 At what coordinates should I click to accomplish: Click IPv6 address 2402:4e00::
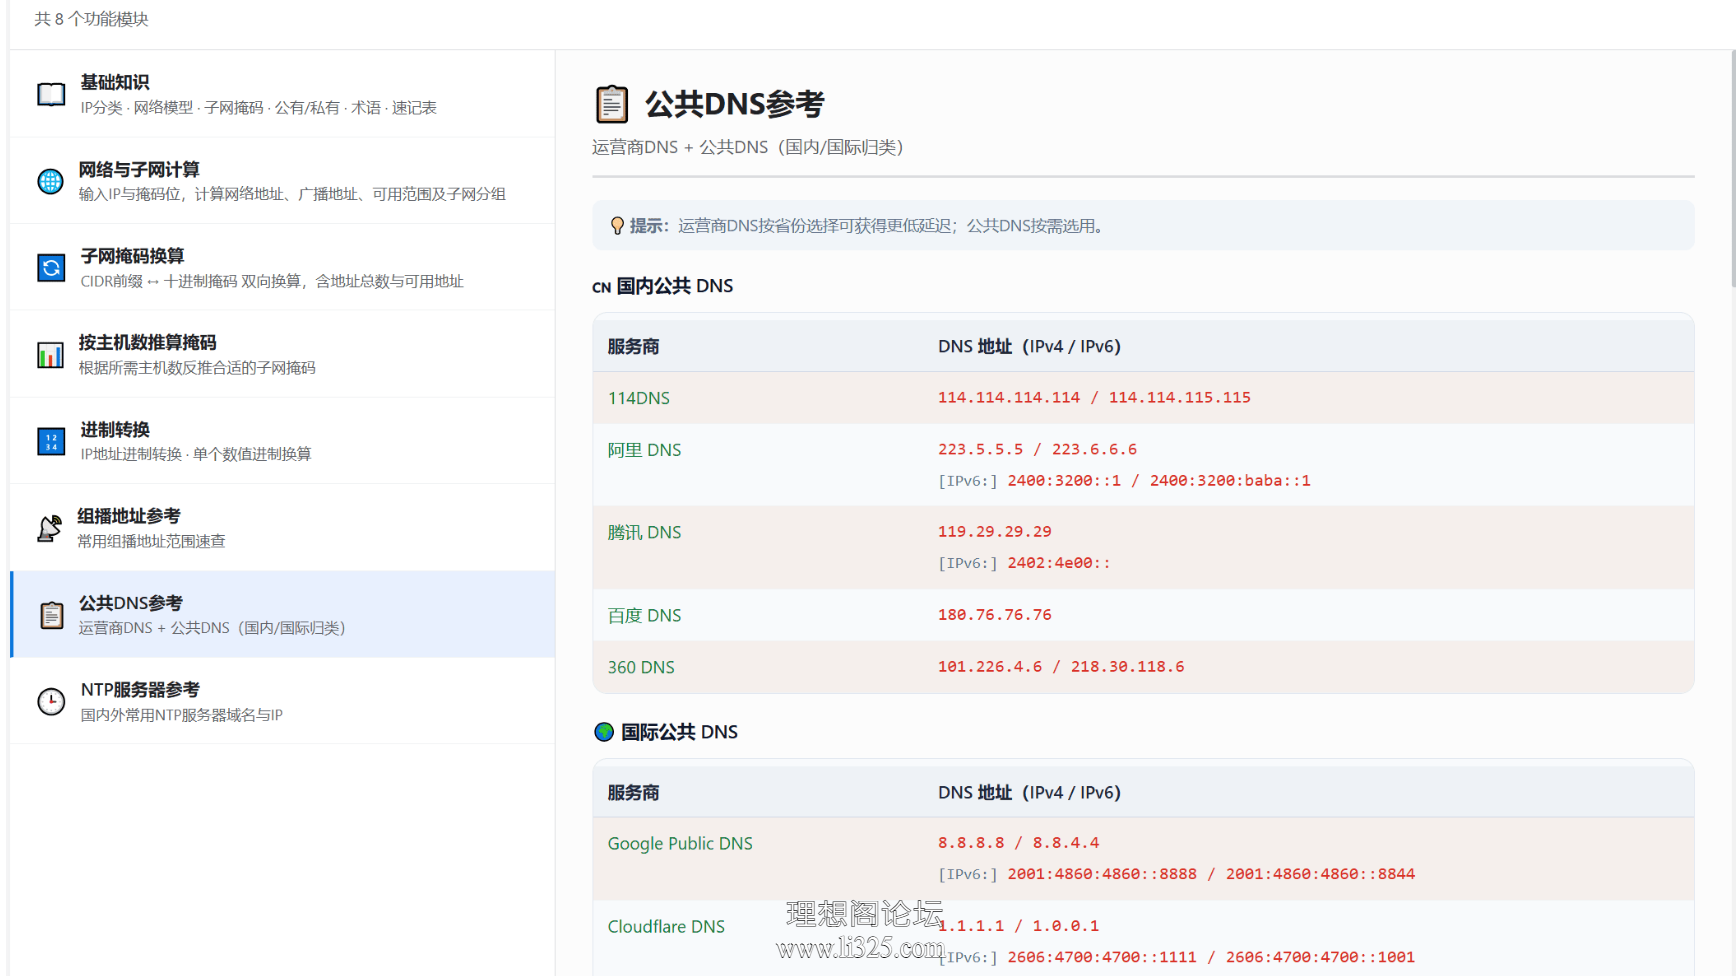tap(1059, 562)
